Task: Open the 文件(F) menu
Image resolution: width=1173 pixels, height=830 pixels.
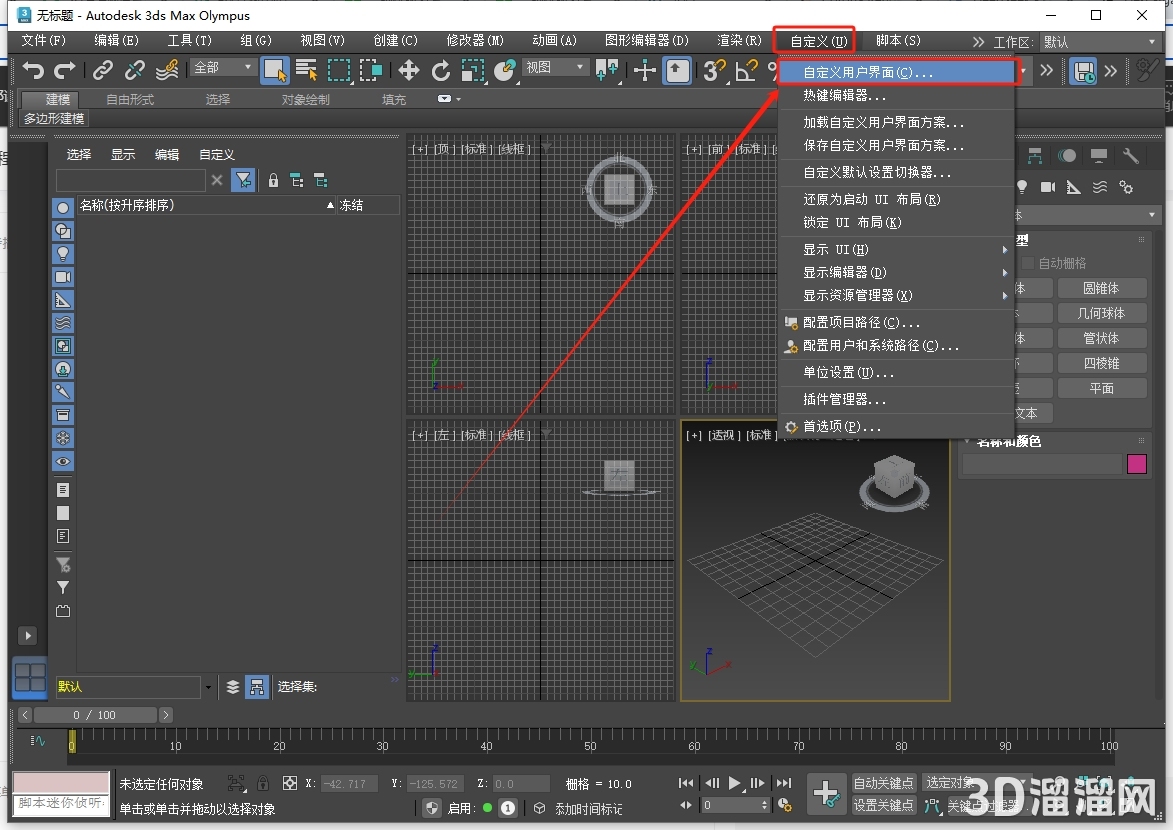Action: point(43,40)
